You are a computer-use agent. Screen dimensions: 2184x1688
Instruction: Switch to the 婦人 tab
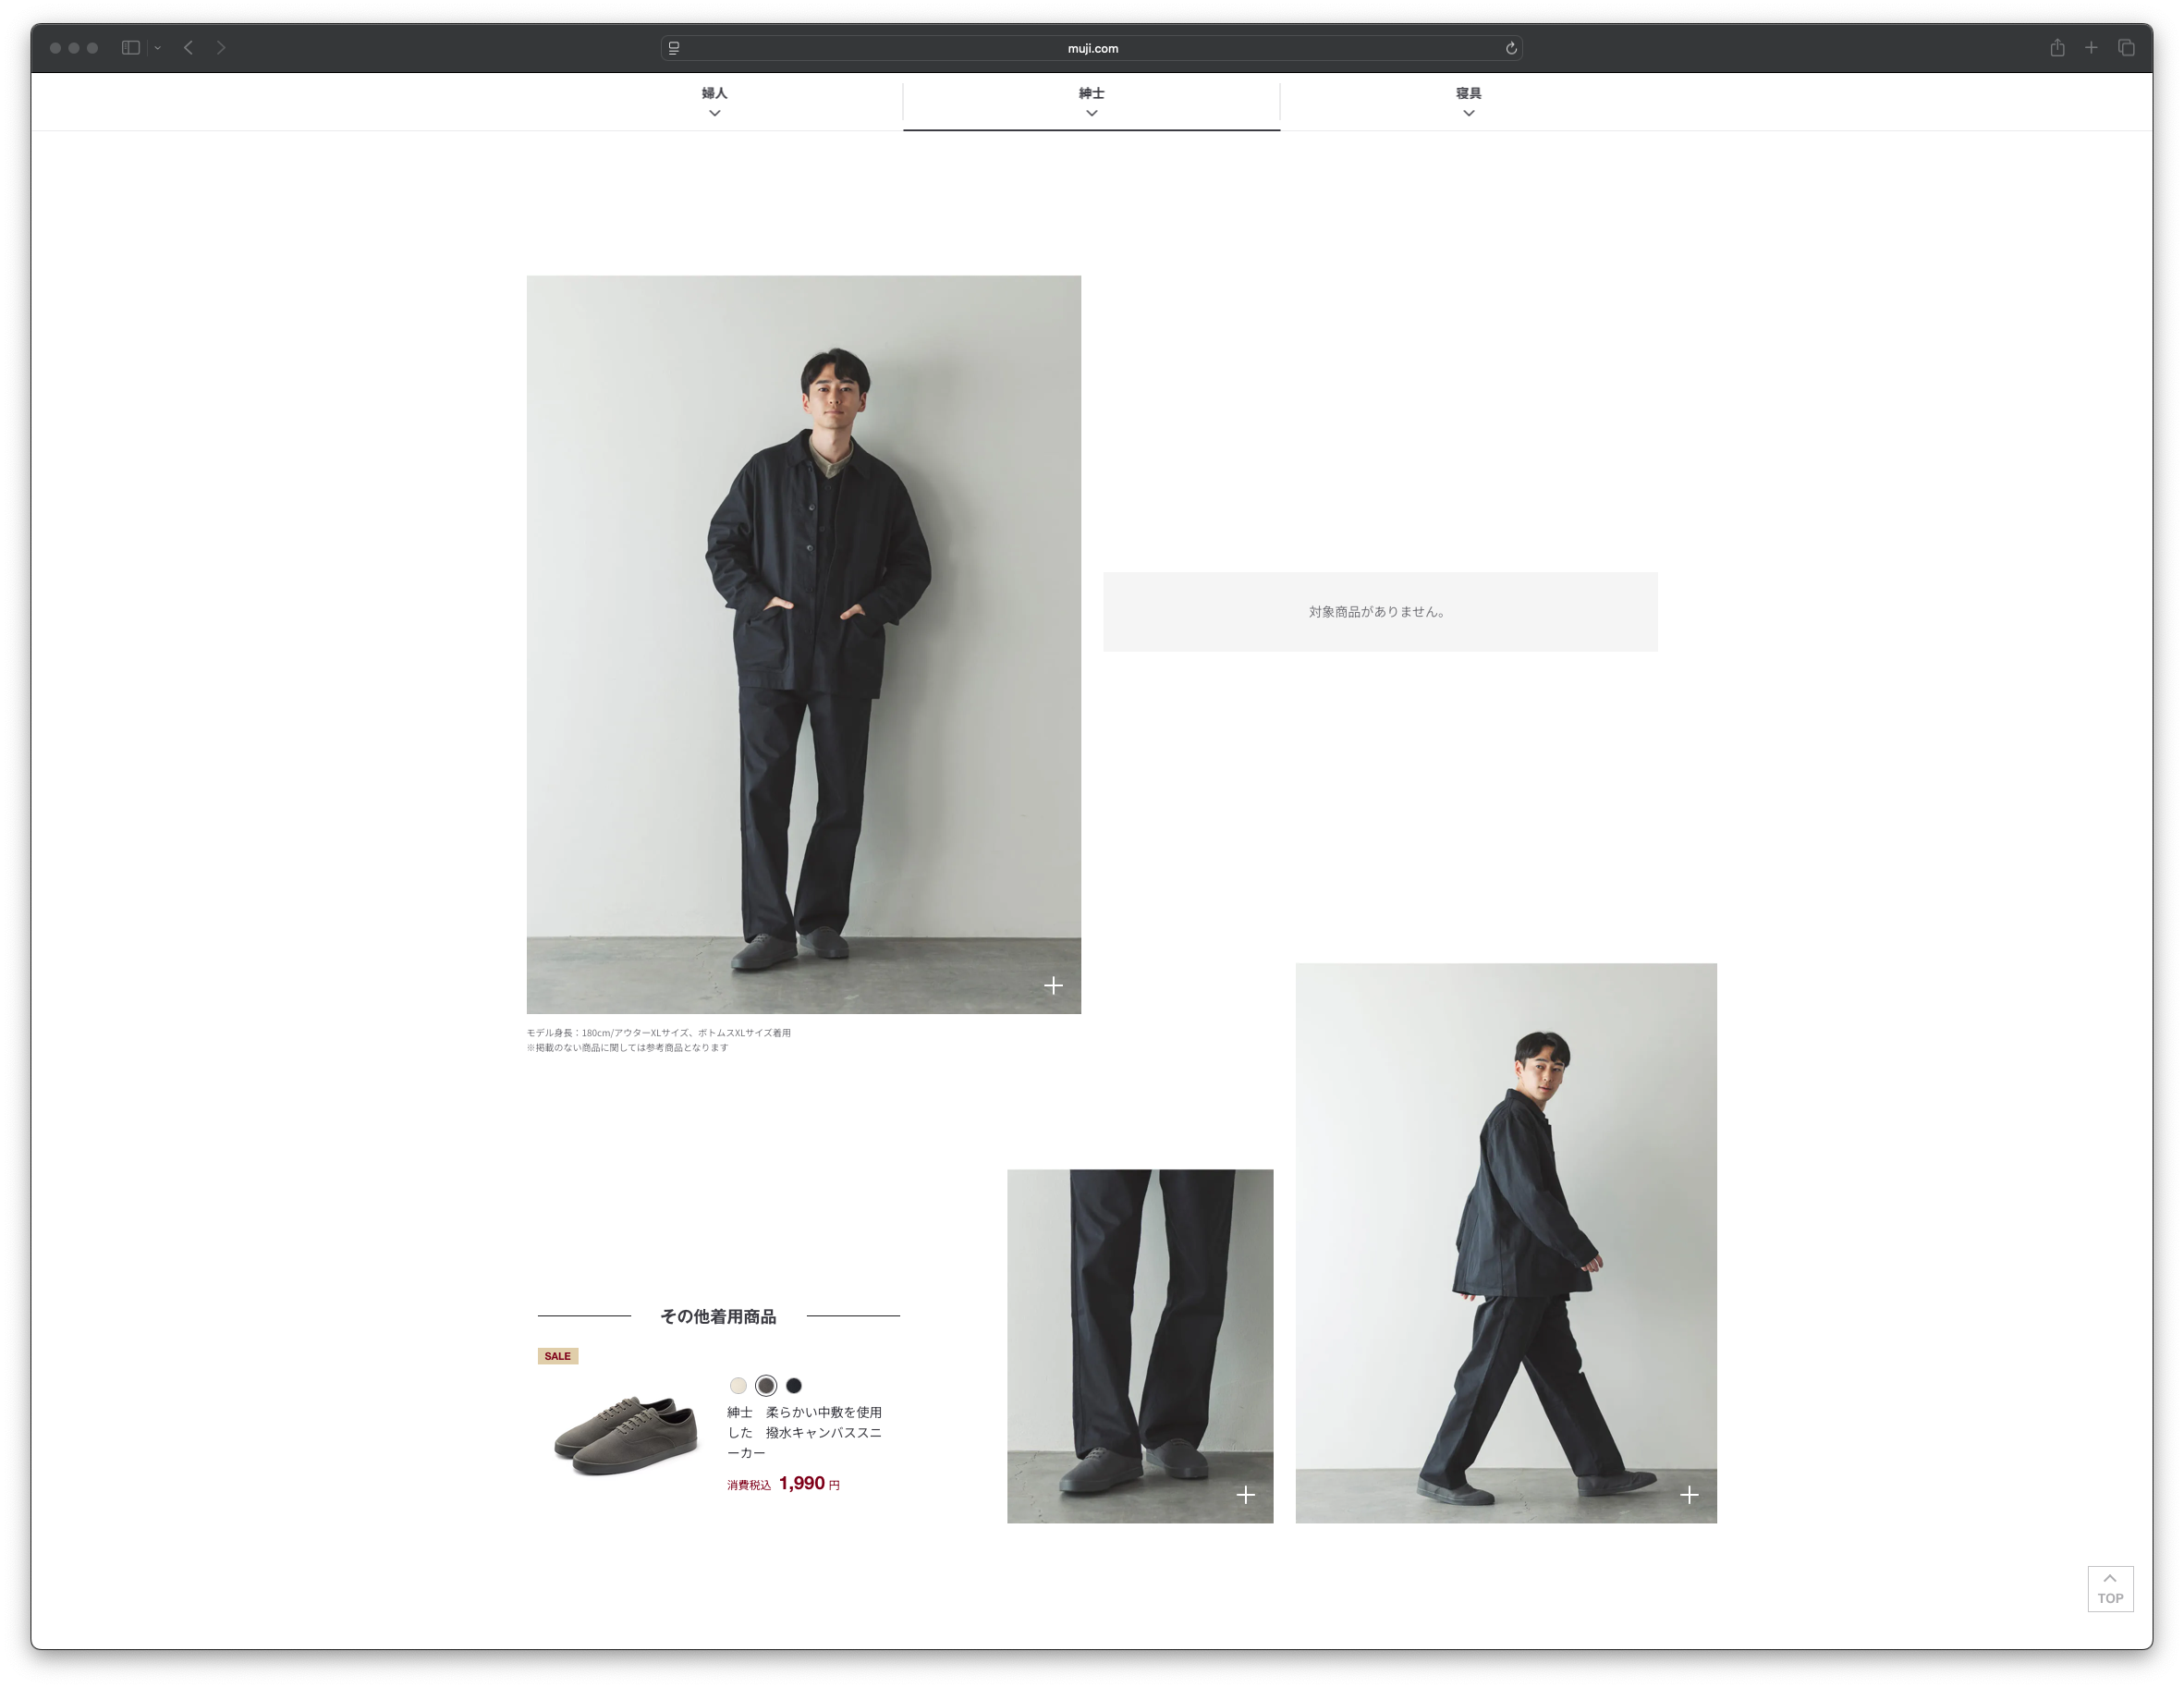(715, 94)
